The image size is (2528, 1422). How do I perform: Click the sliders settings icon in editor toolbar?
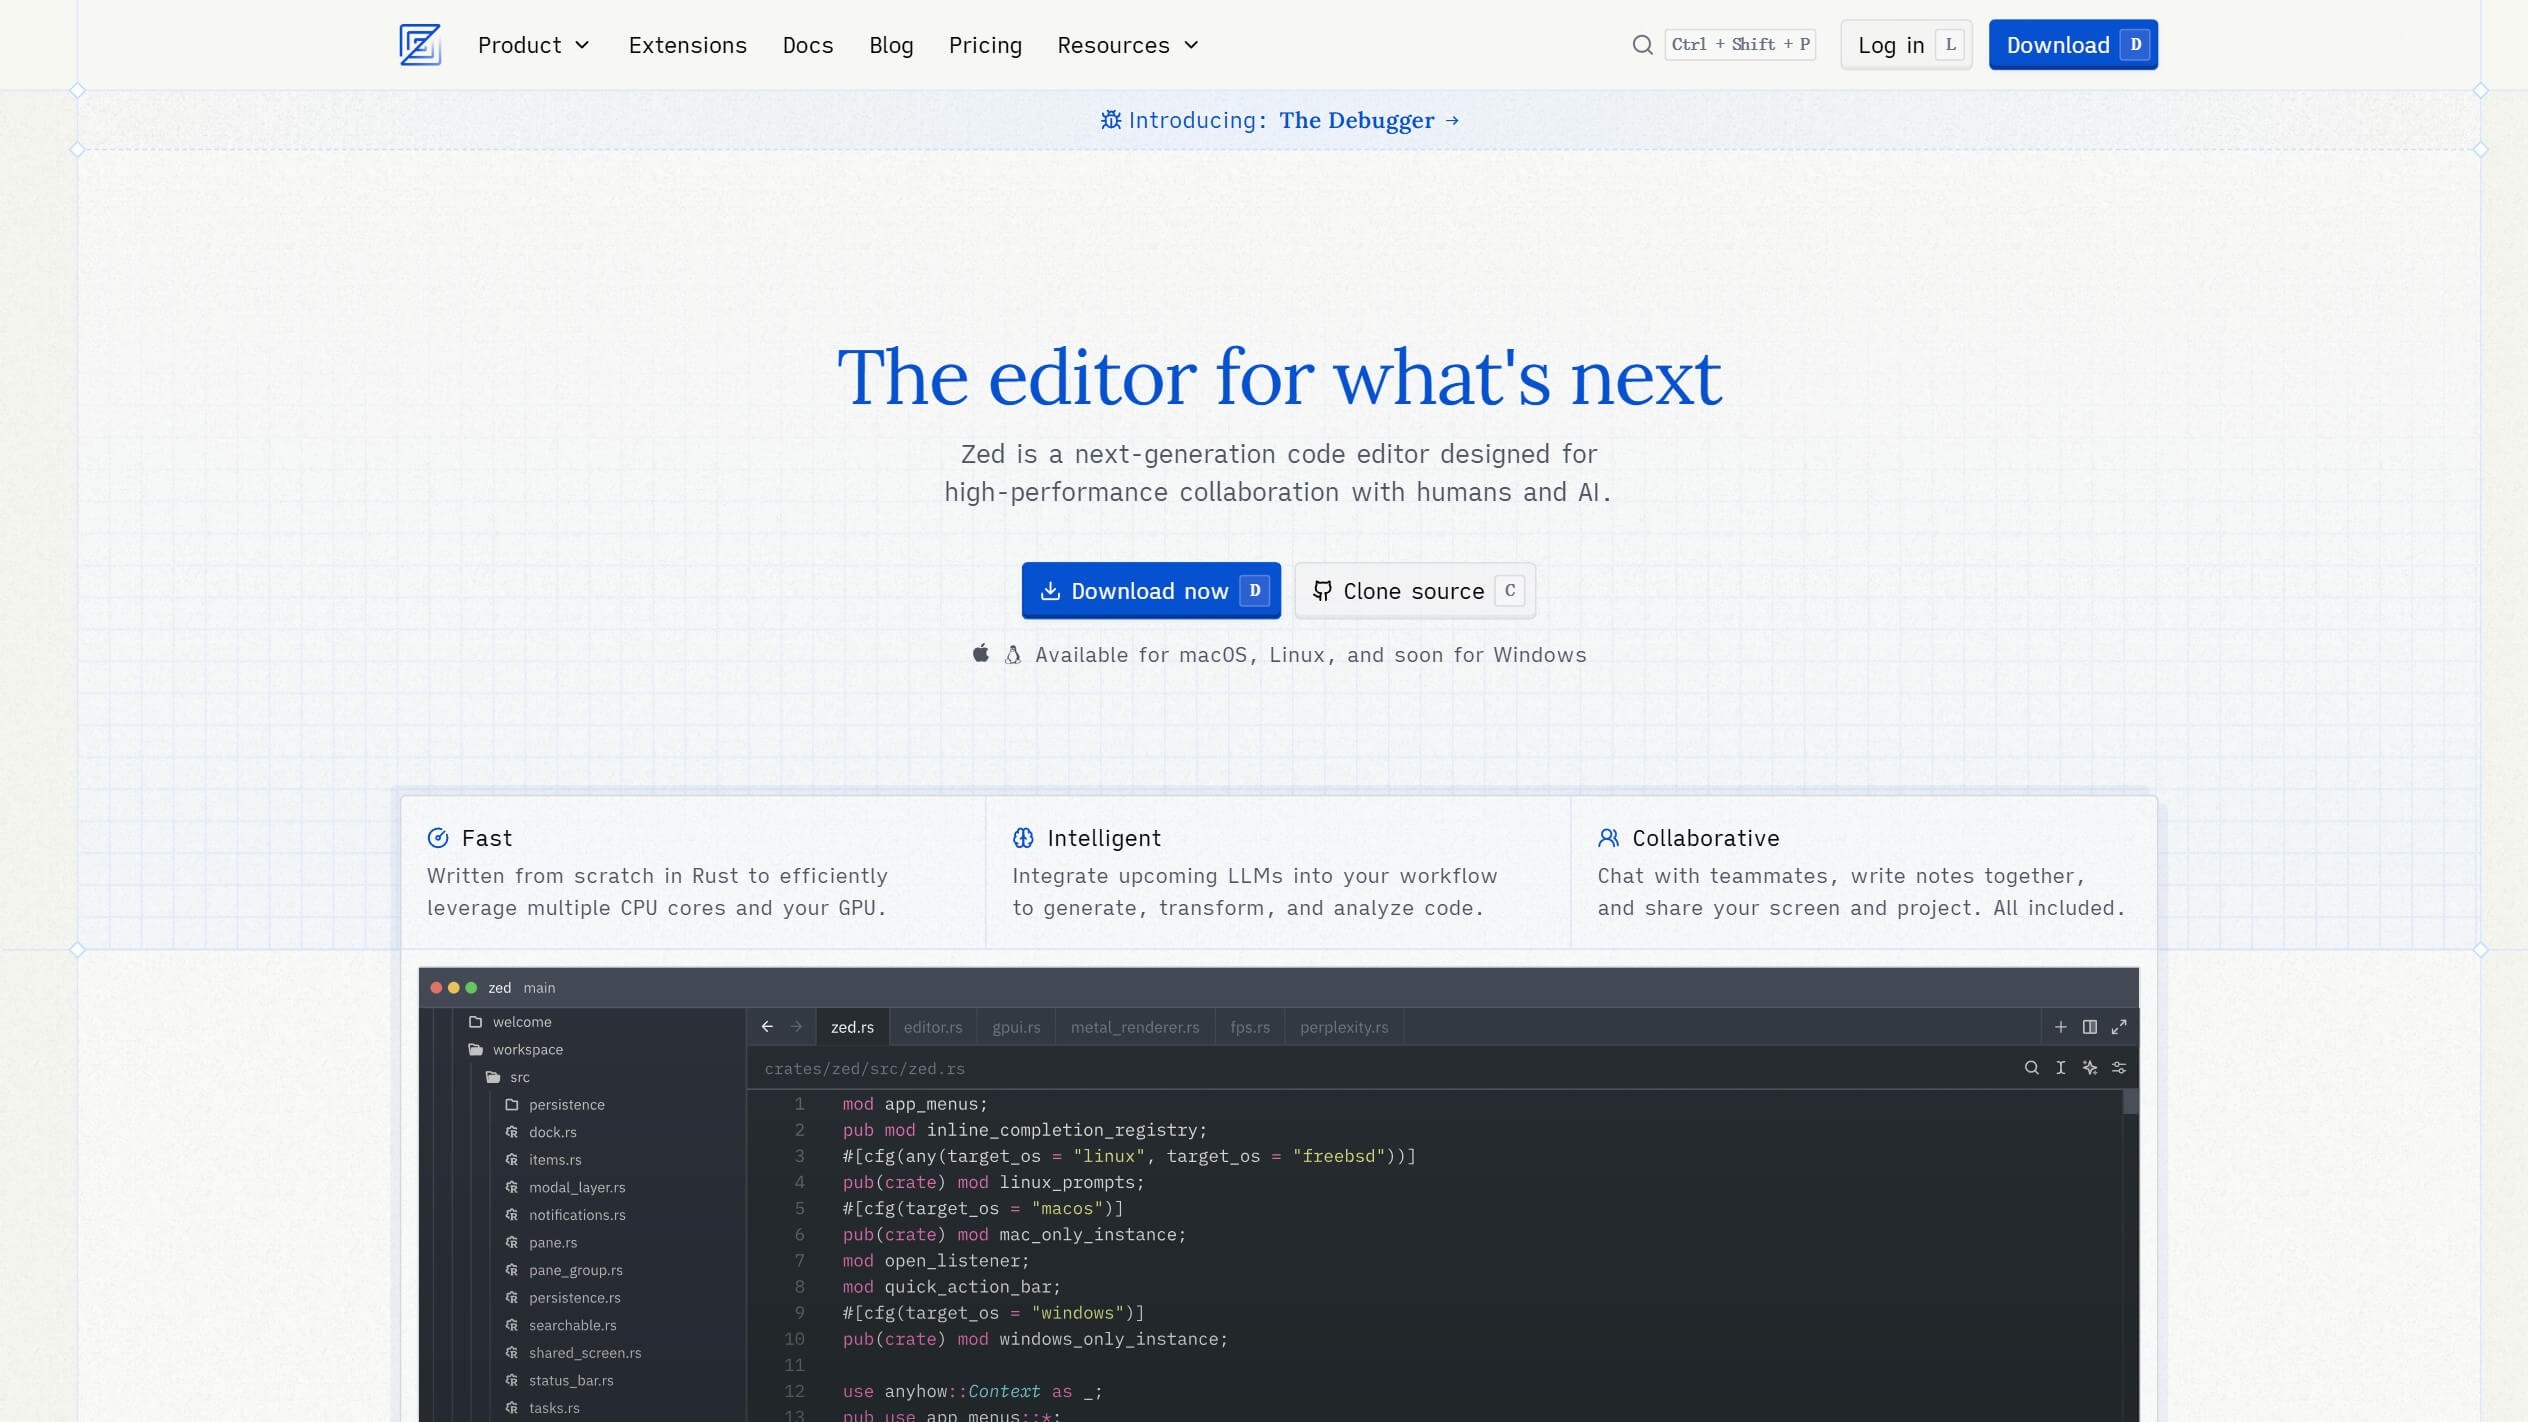[2118, 1068]
